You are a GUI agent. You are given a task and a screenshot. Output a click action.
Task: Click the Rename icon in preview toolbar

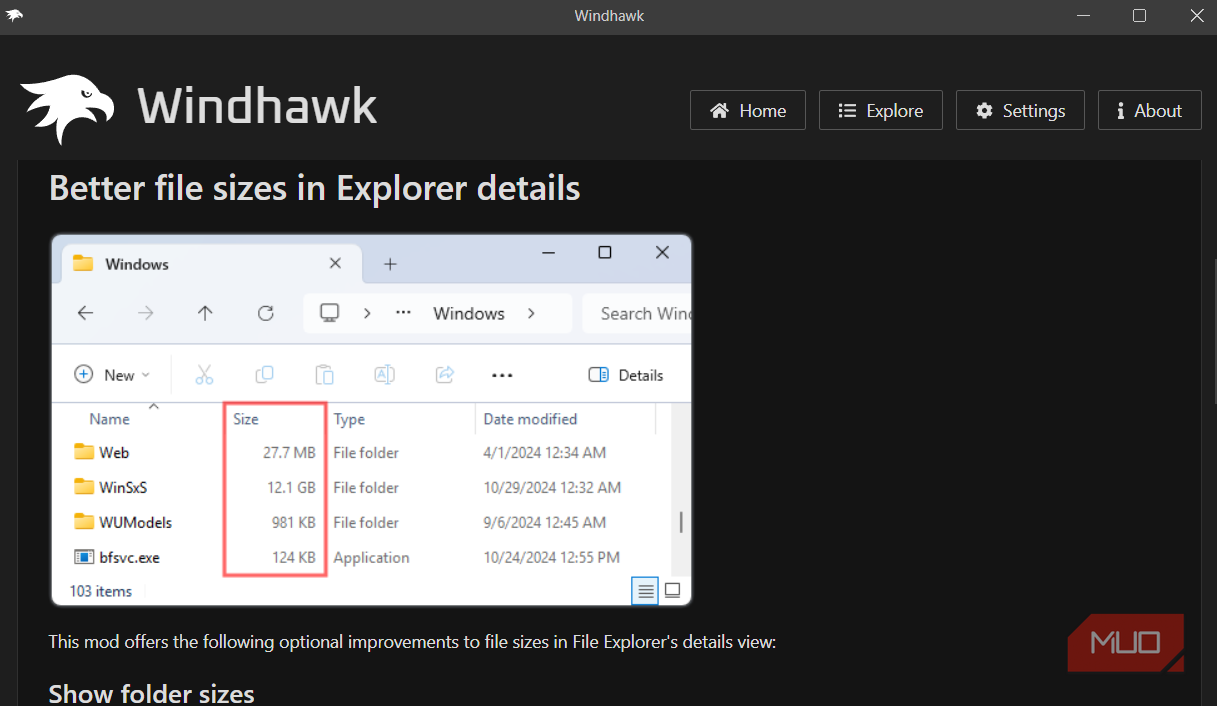[x=384, y=375]
